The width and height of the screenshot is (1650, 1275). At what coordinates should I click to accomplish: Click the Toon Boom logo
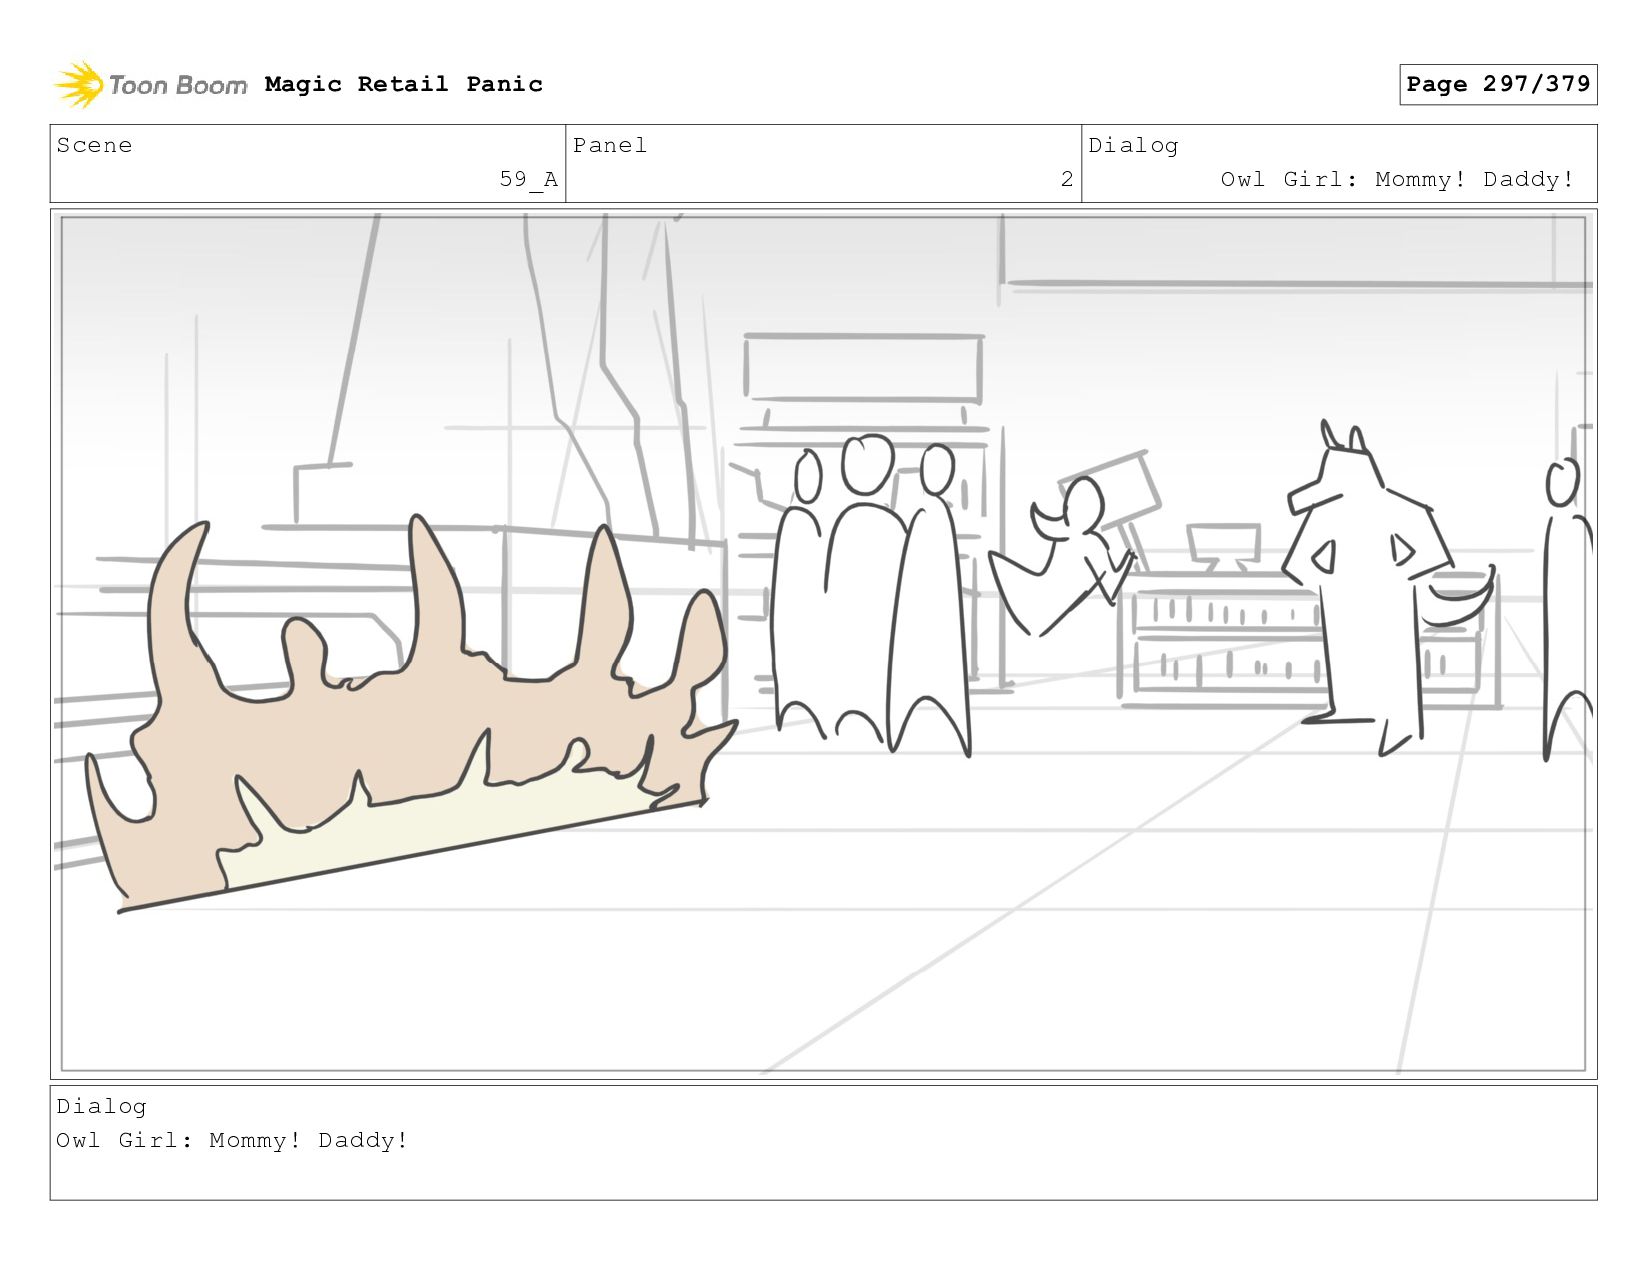point(150,85)
